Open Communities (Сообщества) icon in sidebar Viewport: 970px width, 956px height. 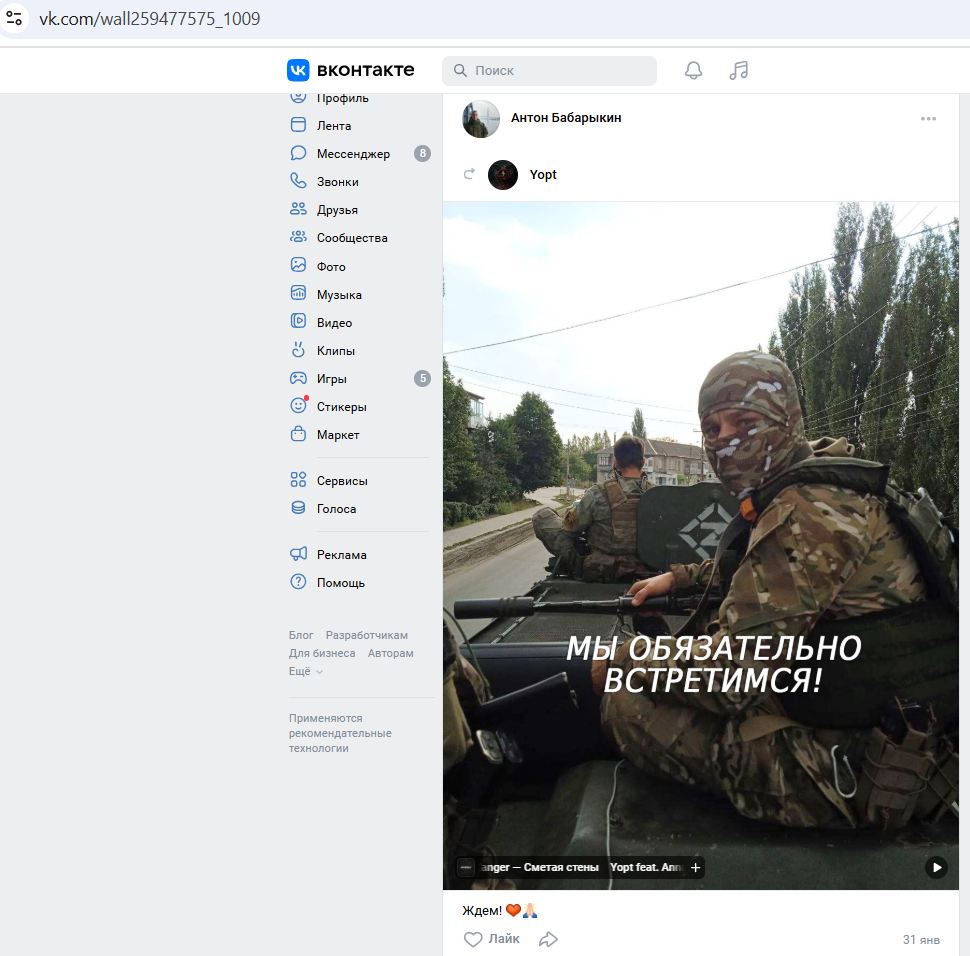[x=298, y=238]
